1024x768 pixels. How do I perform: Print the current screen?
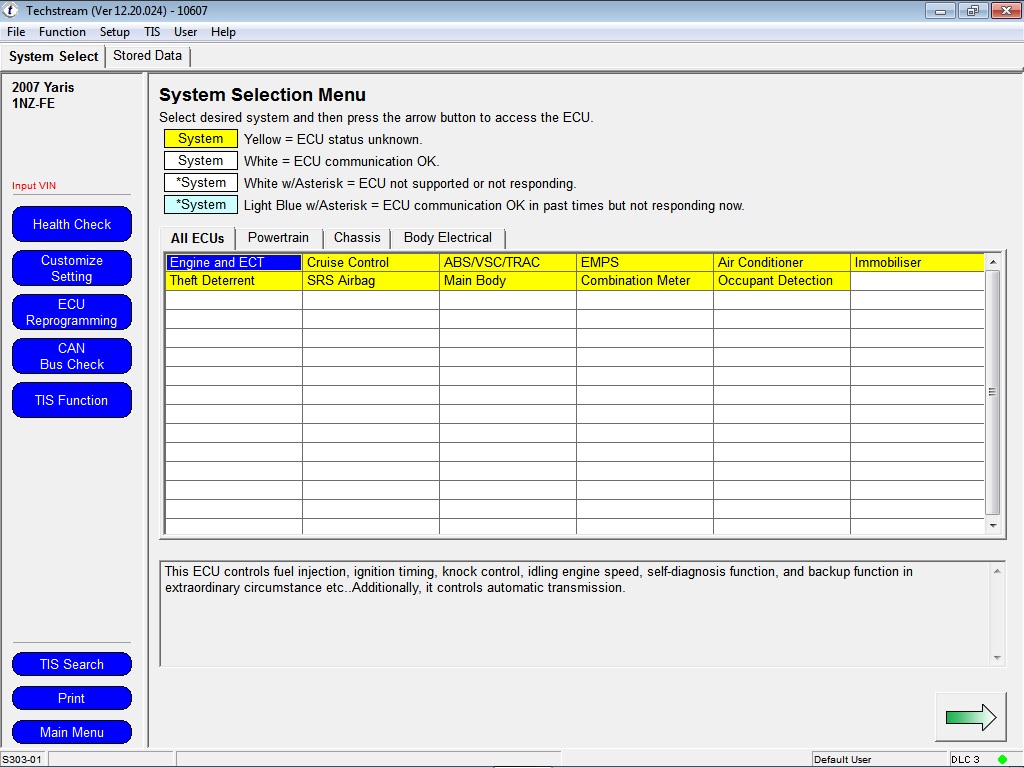click(x=71, y=698)
